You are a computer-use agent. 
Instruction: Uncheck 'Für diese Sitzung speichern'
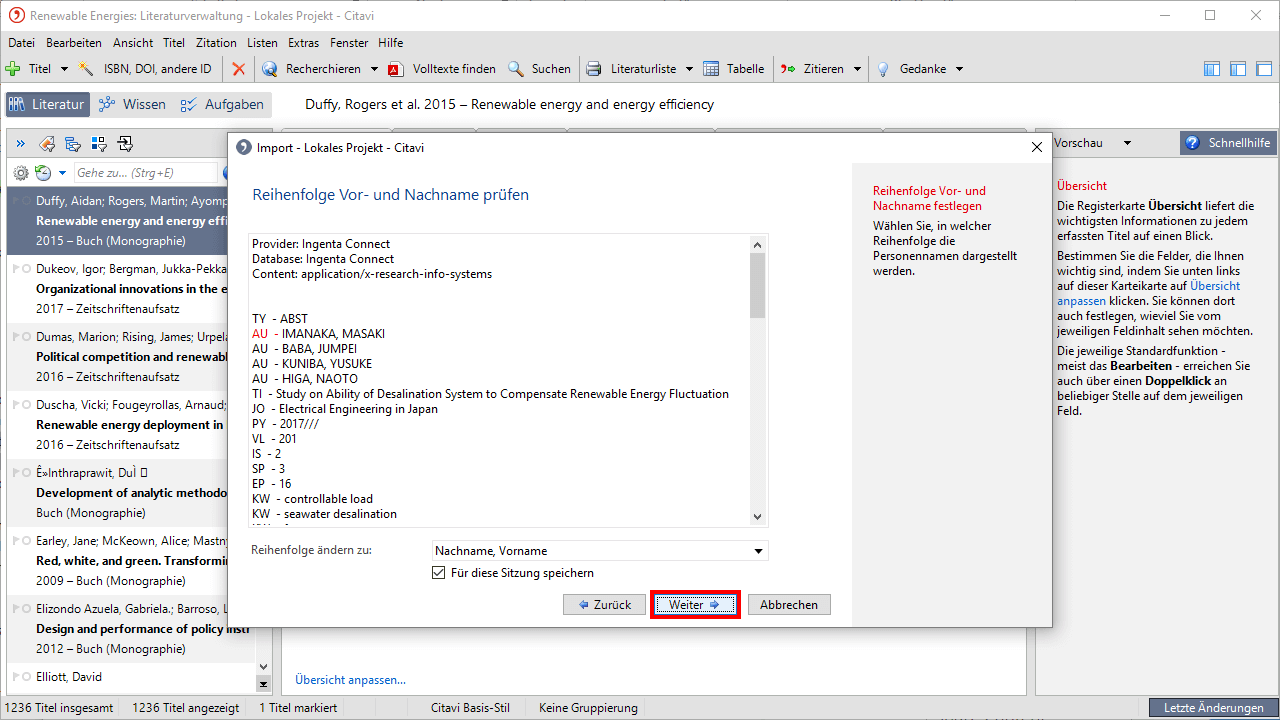pos(438,573)
